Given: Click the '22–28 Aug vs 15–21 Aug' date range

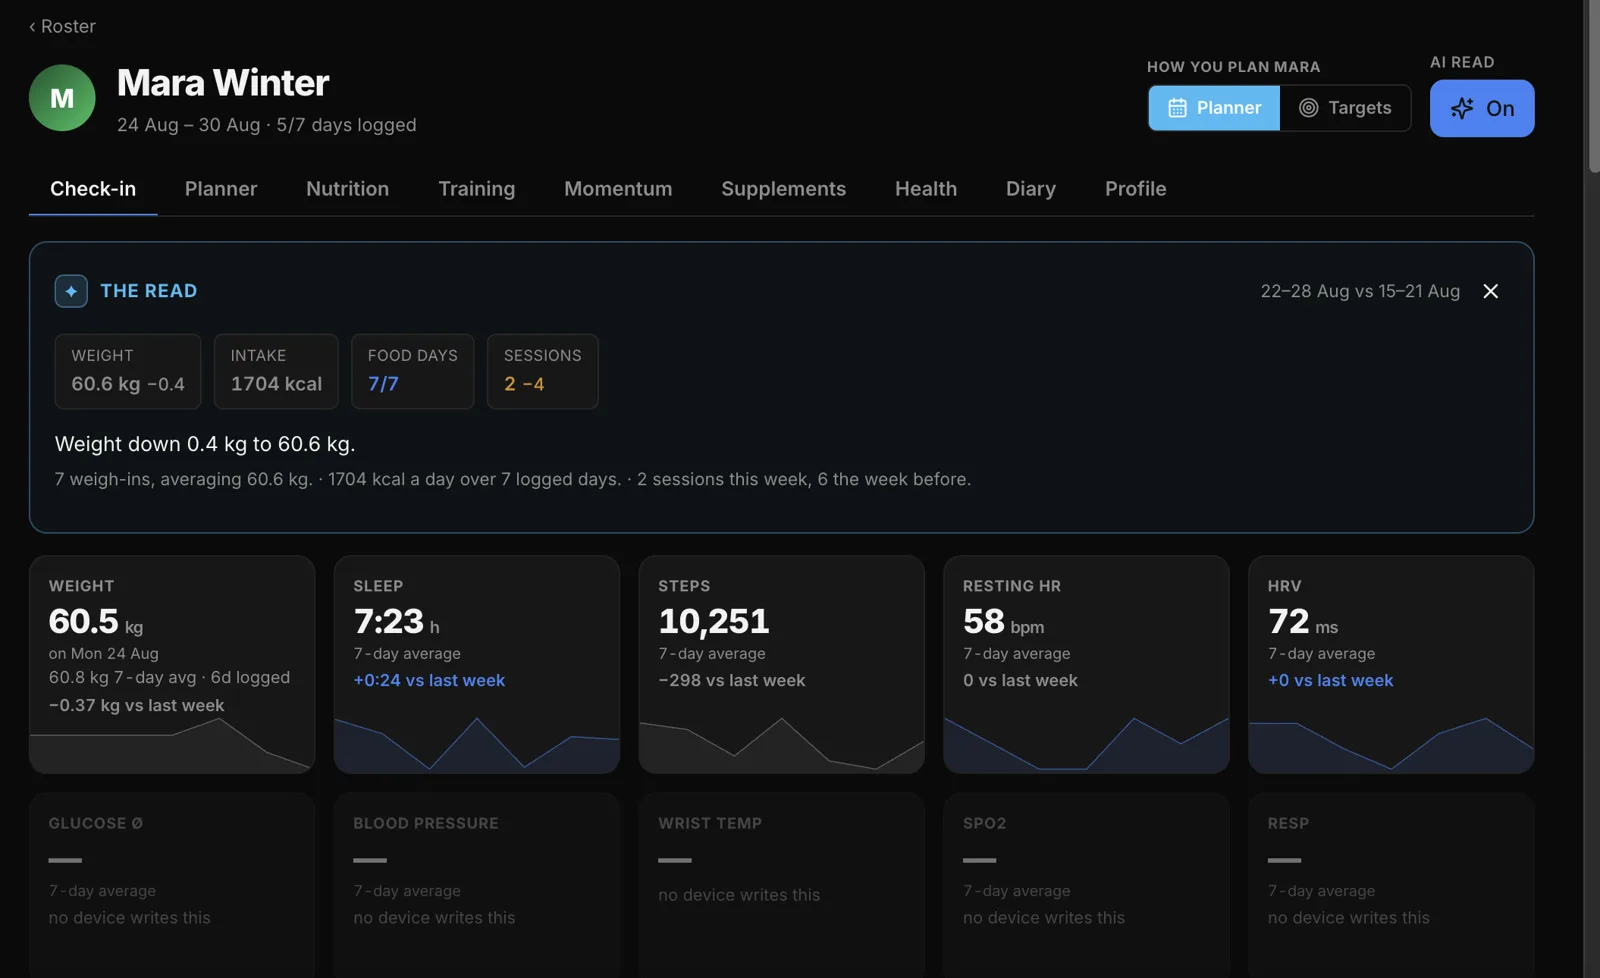Looking at the screenshot, I should (1360, 291).
